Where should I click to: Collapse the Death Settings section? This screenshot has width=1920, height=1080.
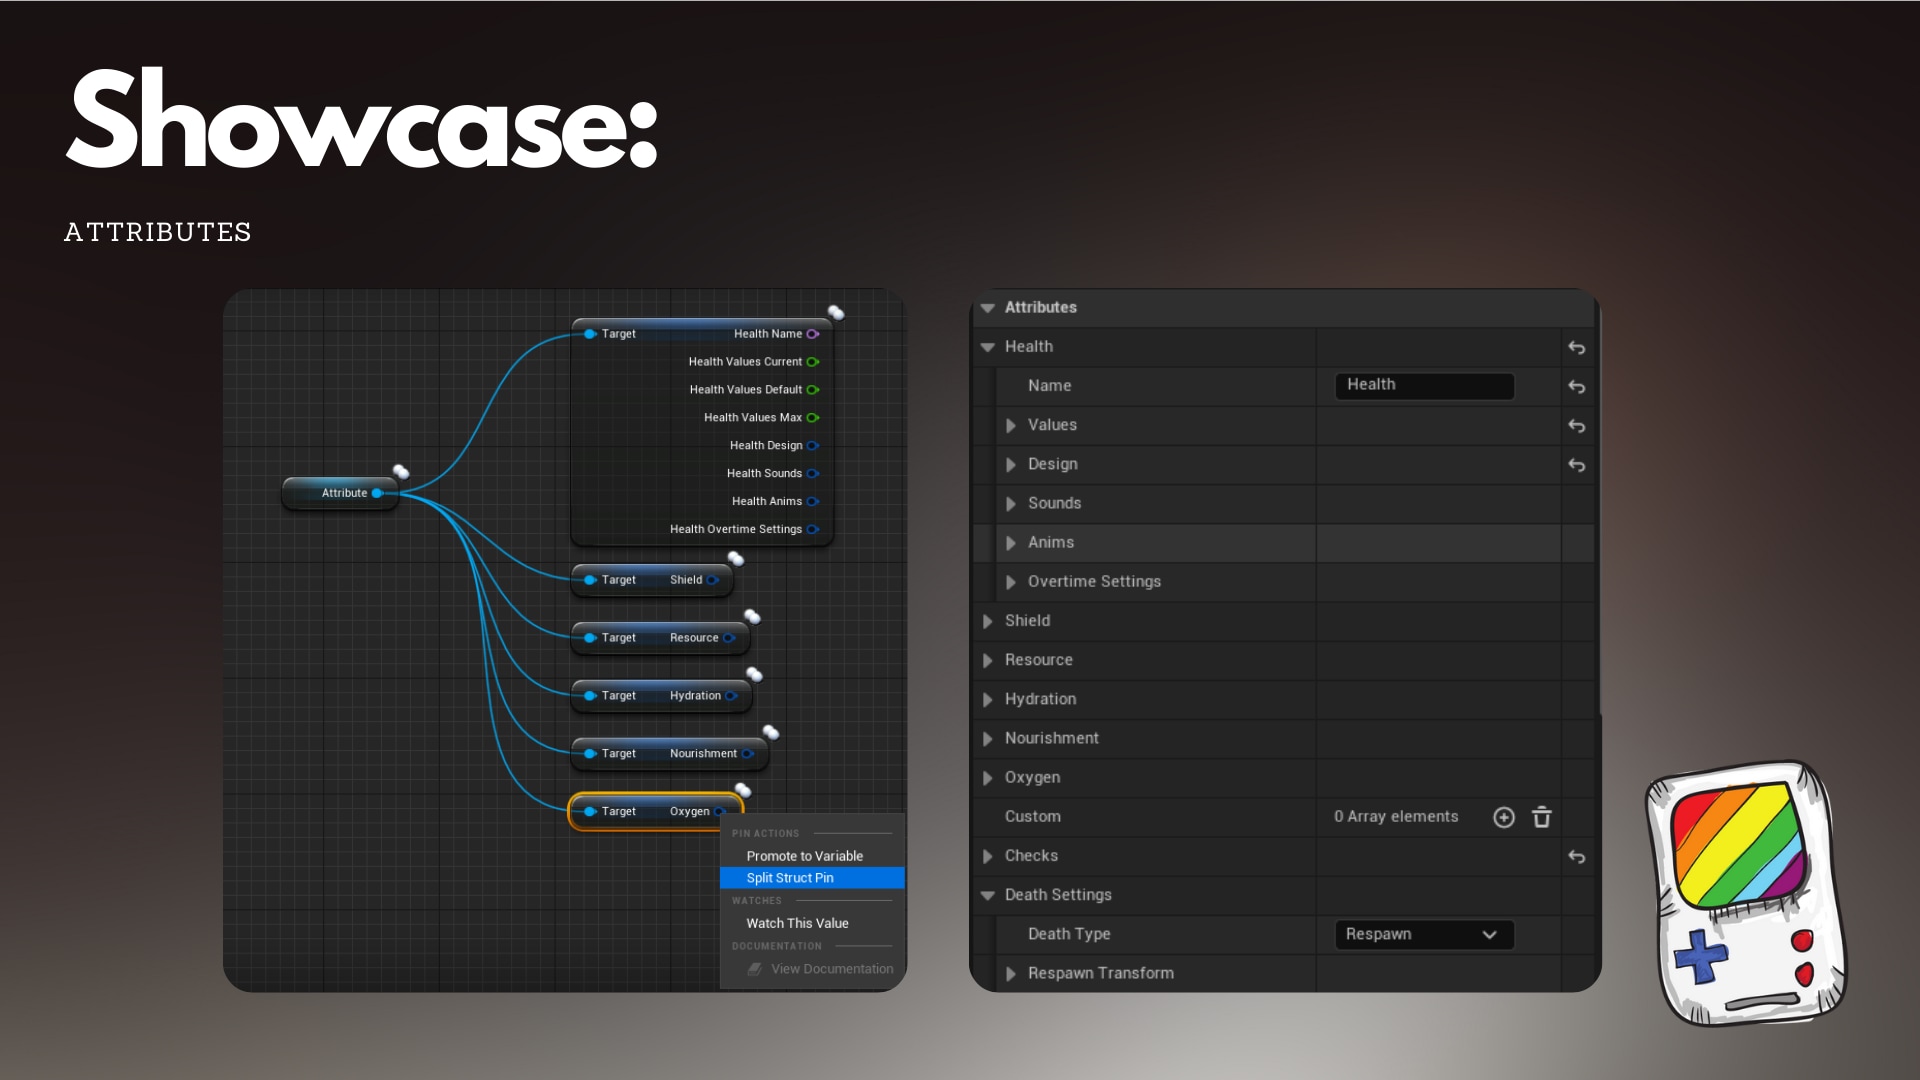point(988,895)
